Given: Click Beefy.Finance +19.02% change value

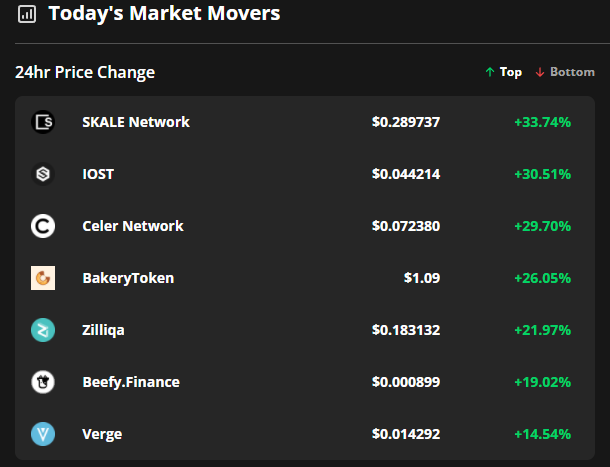Looking at the screenshot, I should (x=543, y=382).
